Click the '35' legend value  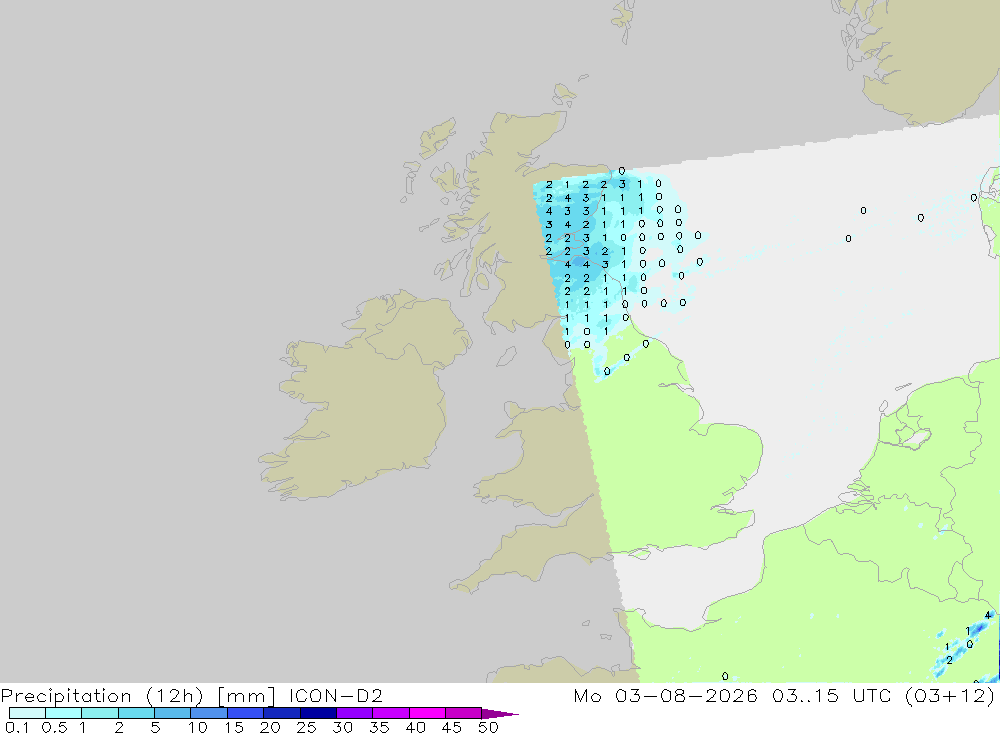click(379, 727)
